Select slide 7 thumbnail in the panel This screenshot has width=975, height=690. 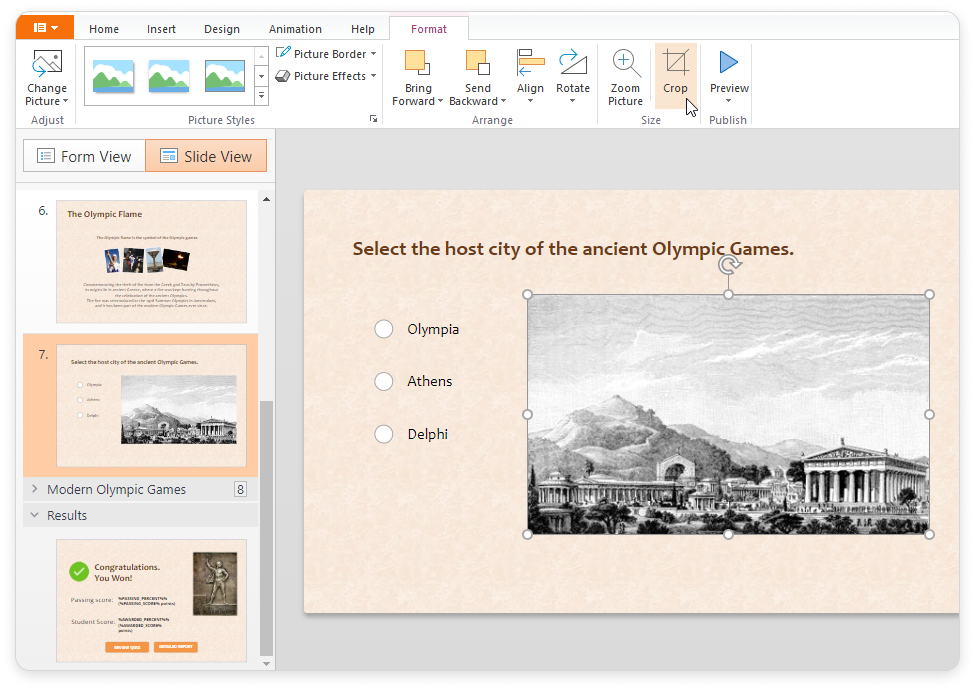coord(152,405)
